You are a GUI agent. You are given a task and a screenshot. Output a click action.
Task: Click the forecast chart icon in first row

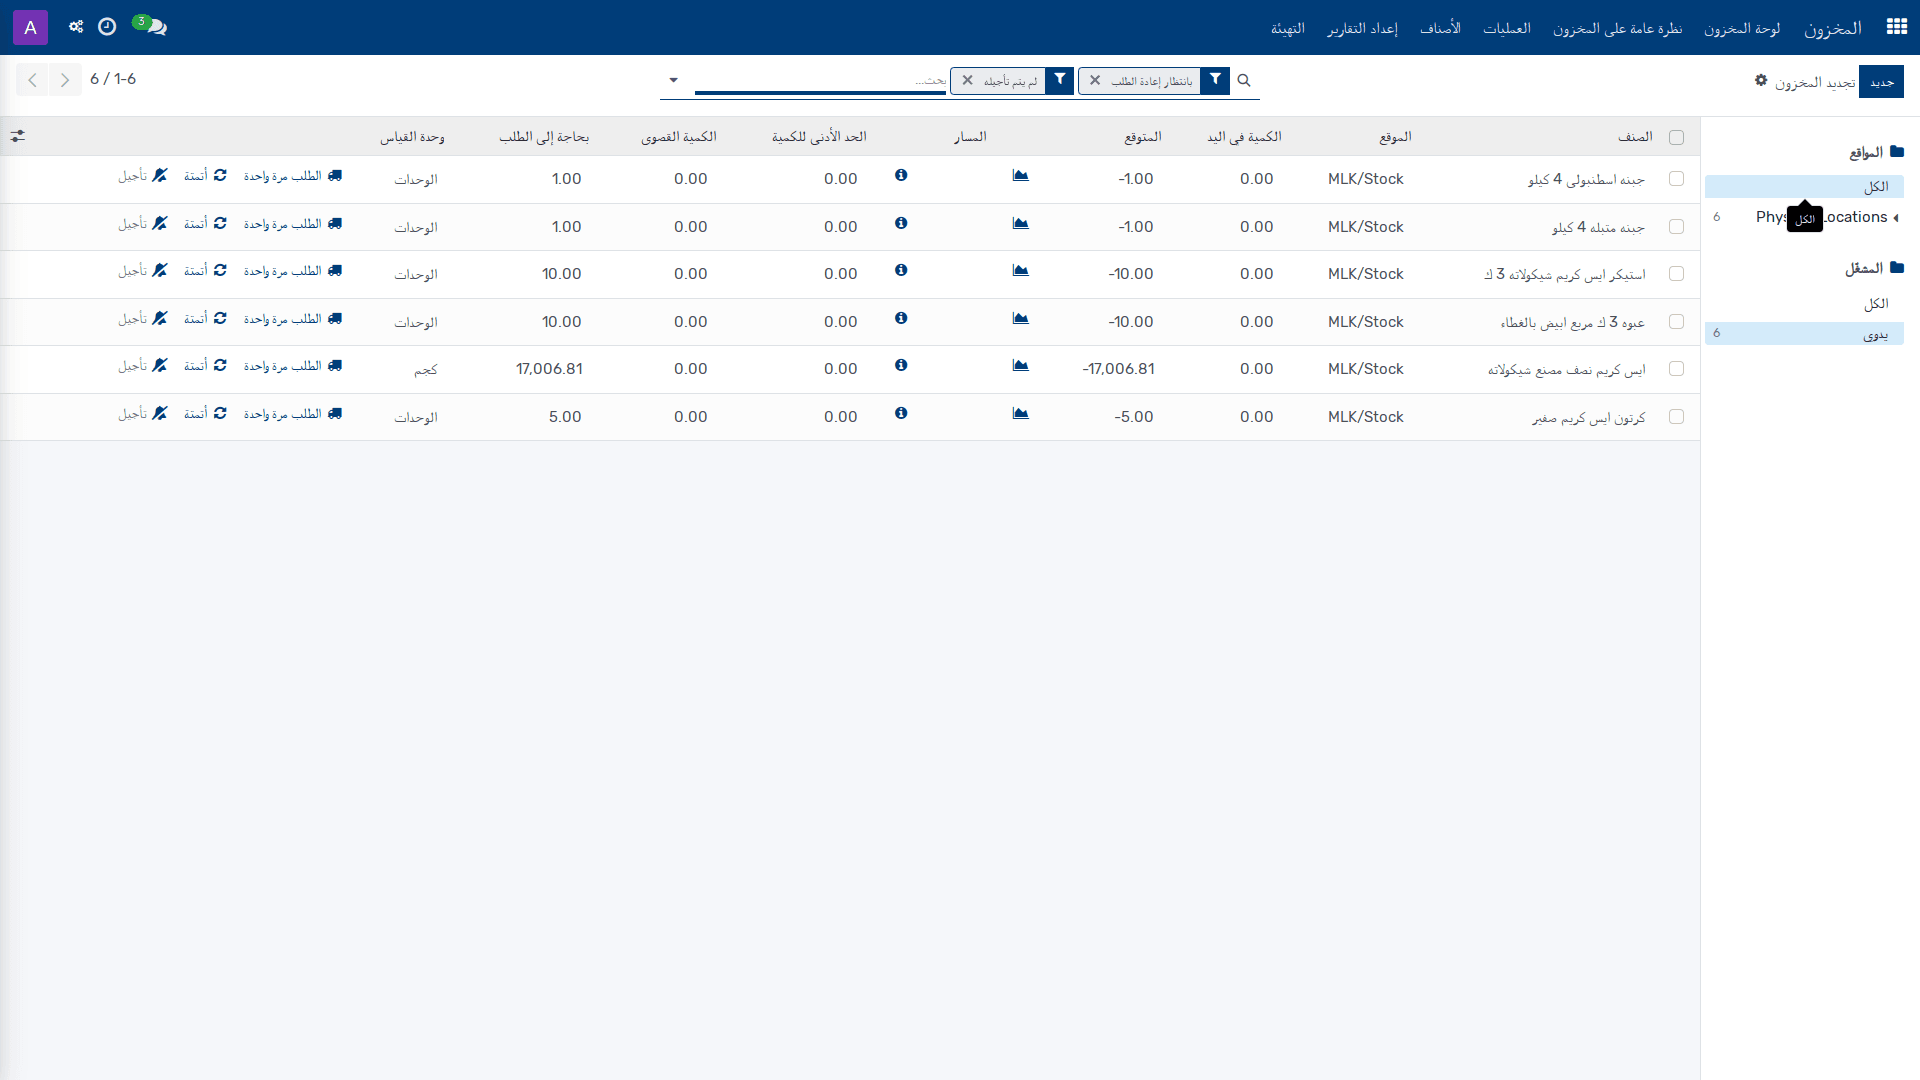point(1020,175)
